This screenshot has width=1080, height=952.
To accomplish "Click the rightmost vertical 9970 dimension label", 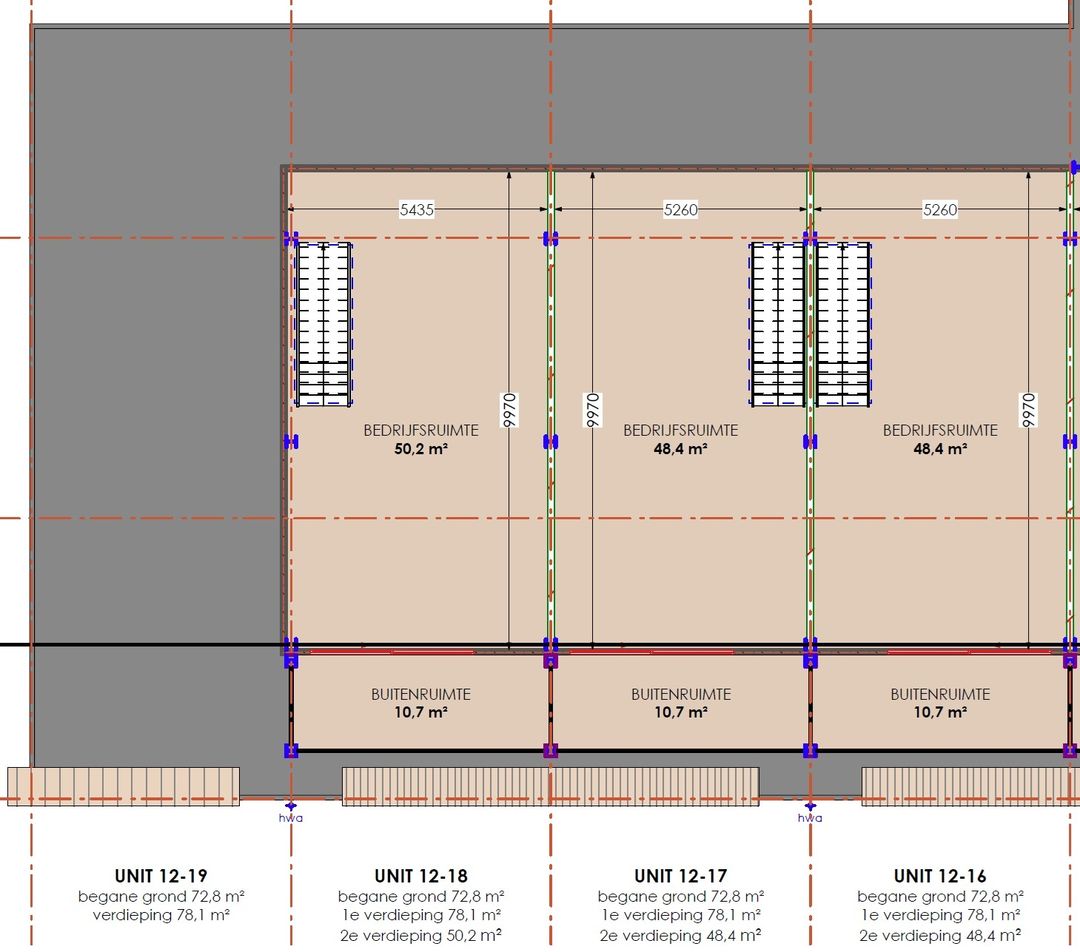I will click(x=1029, y=410).
